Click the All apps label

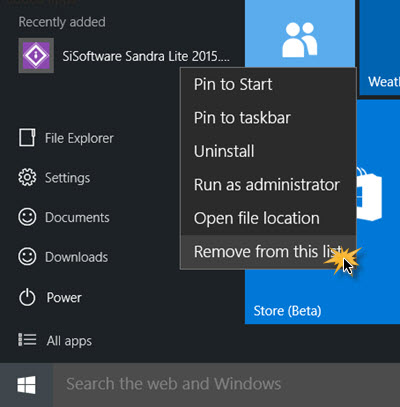click(x=69, y=341)
